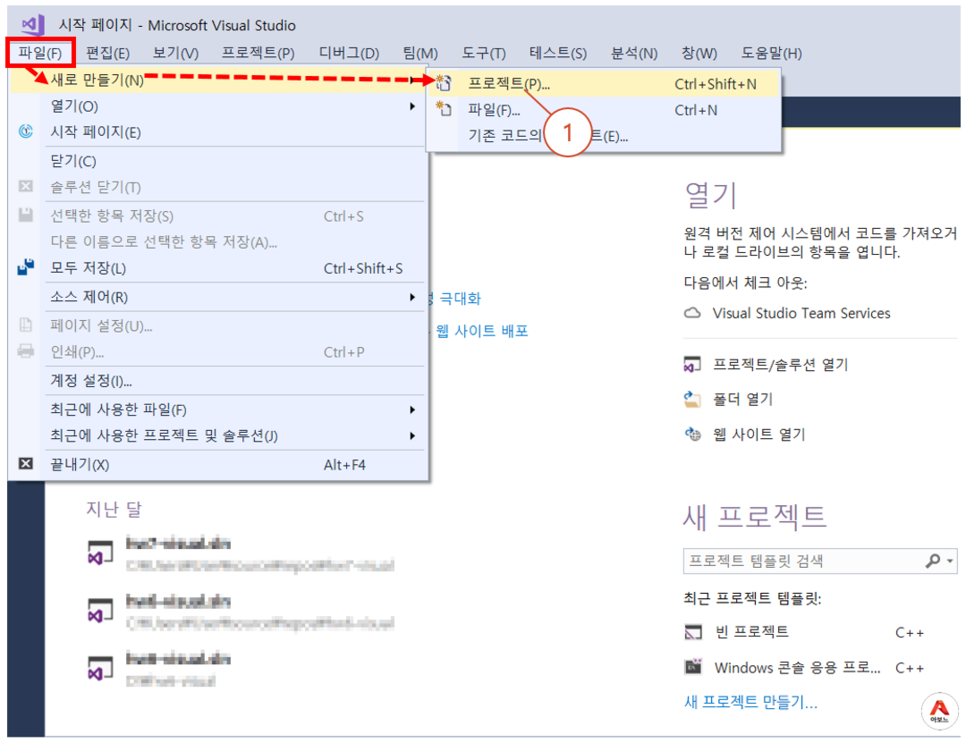Click the 시작 페이지(E) start page icon
966x743 pixels.
coord(25,131)
